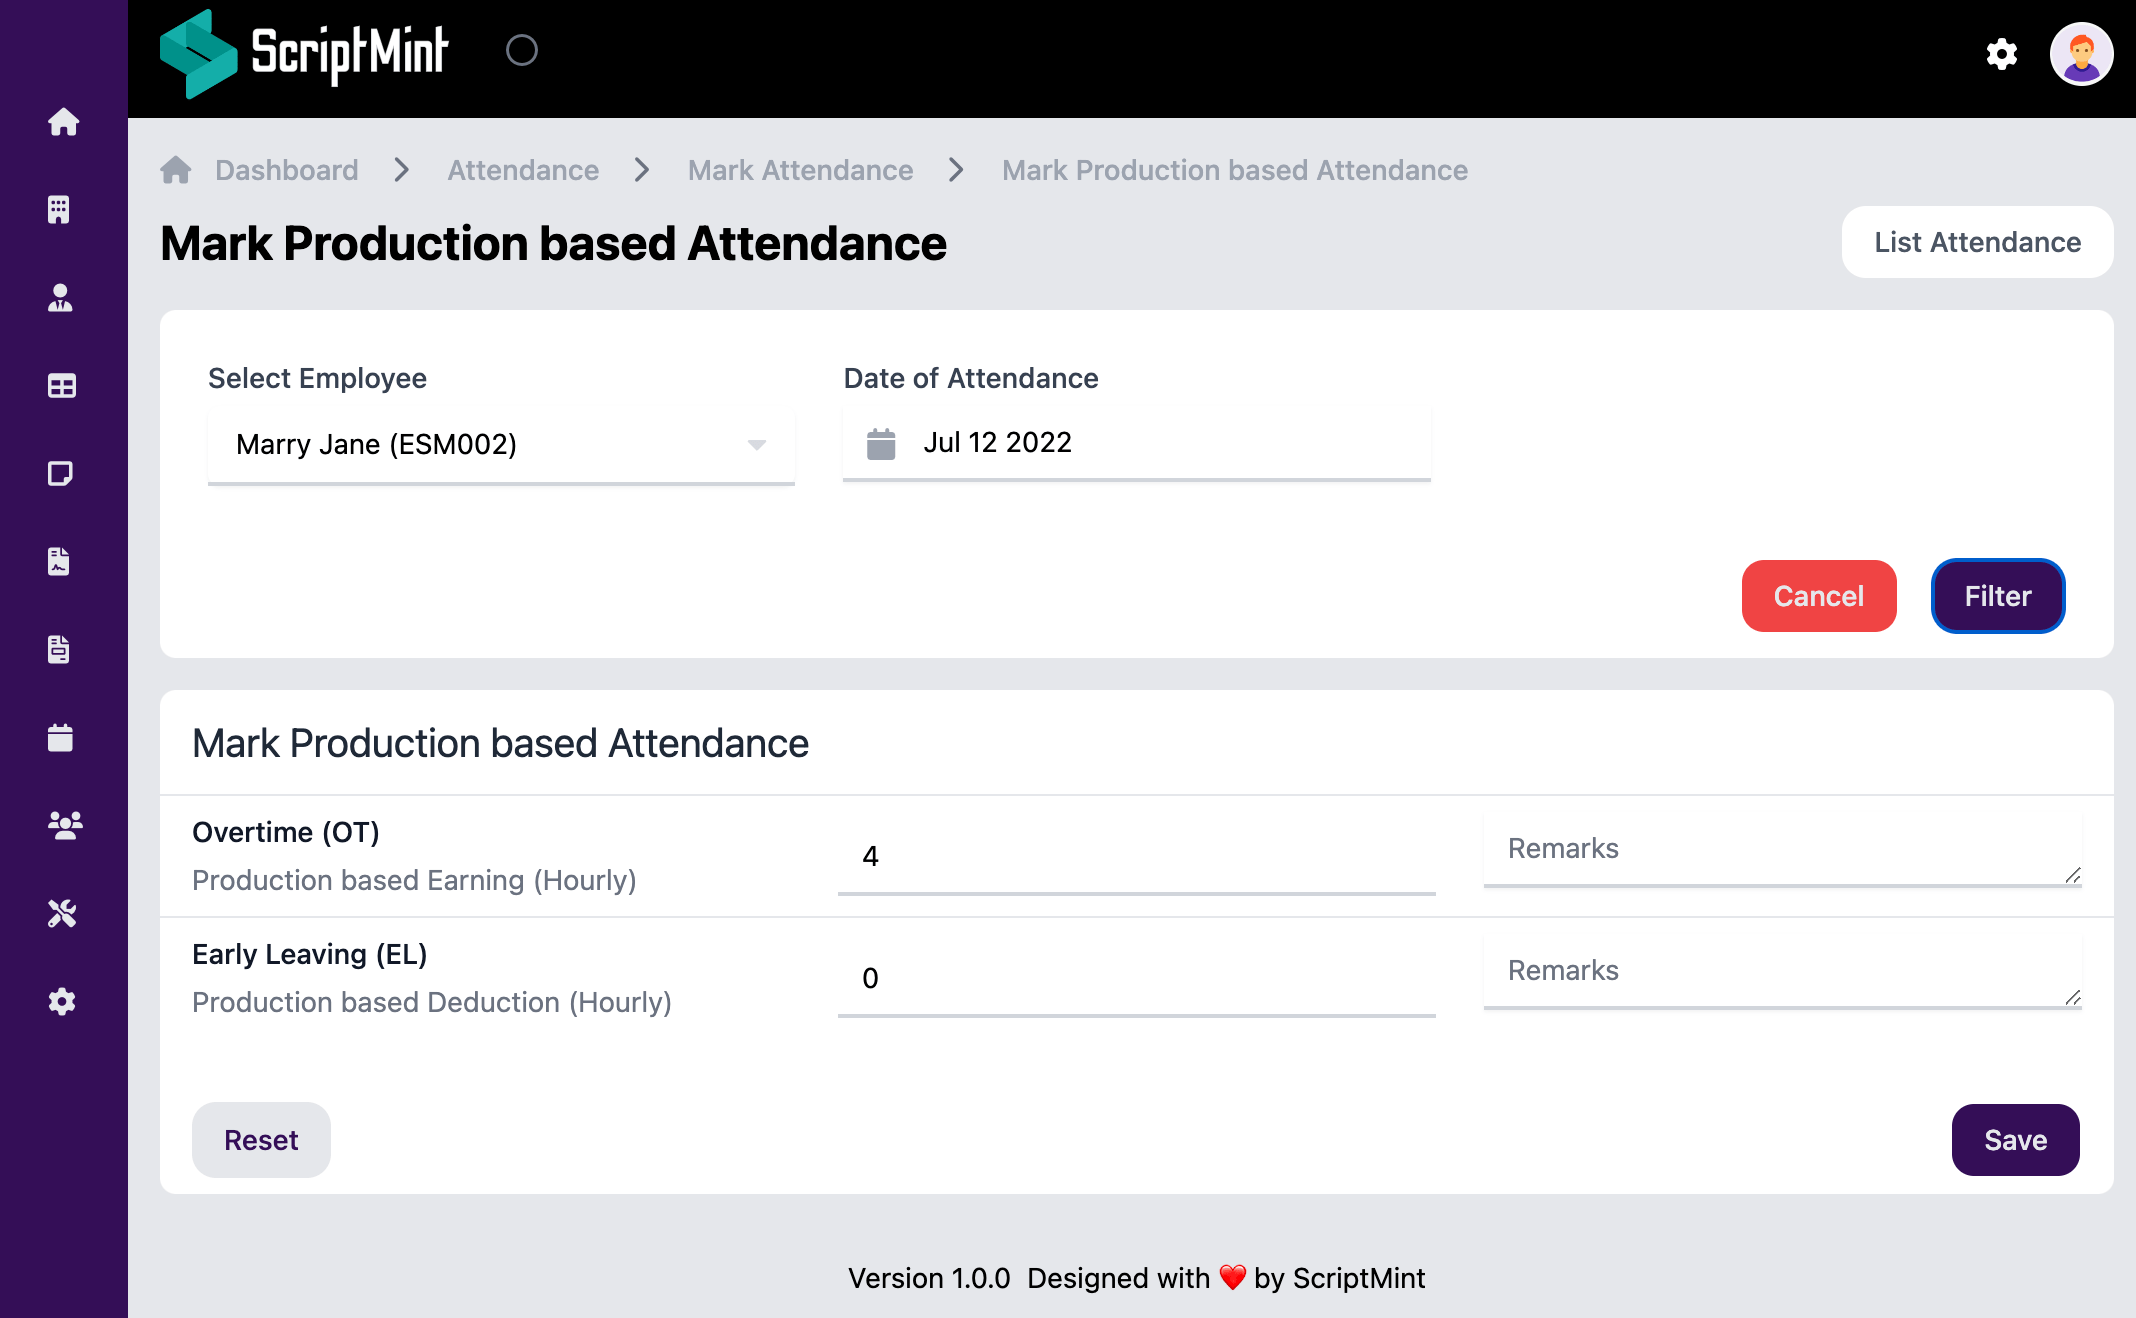This screenshot has width=2136, height=1318.
Task: Open the List Attendance page
Action: (x=1977, y=242)
